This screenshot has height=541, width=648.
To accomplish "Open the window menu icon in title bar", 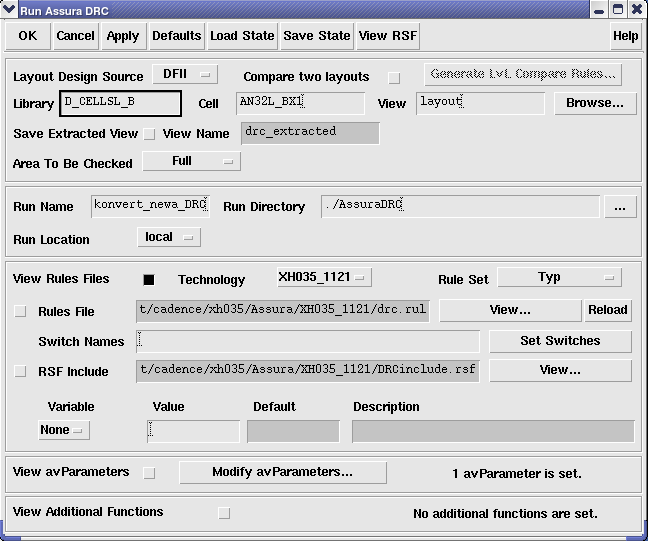I will coord(9,9).
